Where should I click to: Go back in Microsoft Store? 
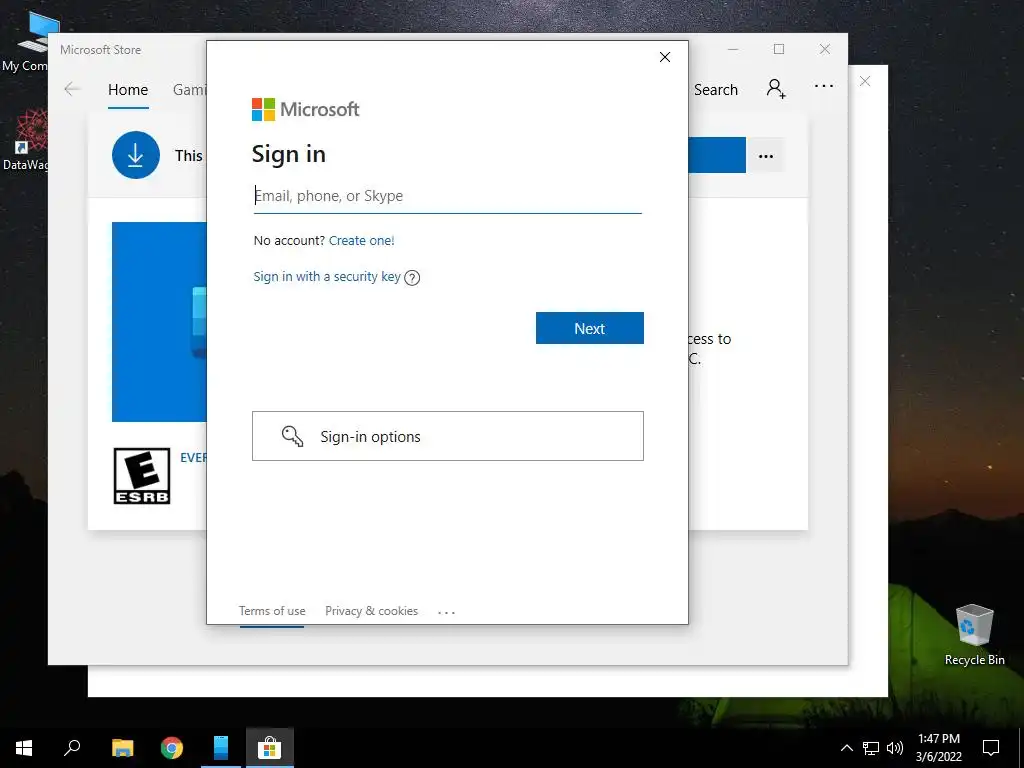[72, 89]
